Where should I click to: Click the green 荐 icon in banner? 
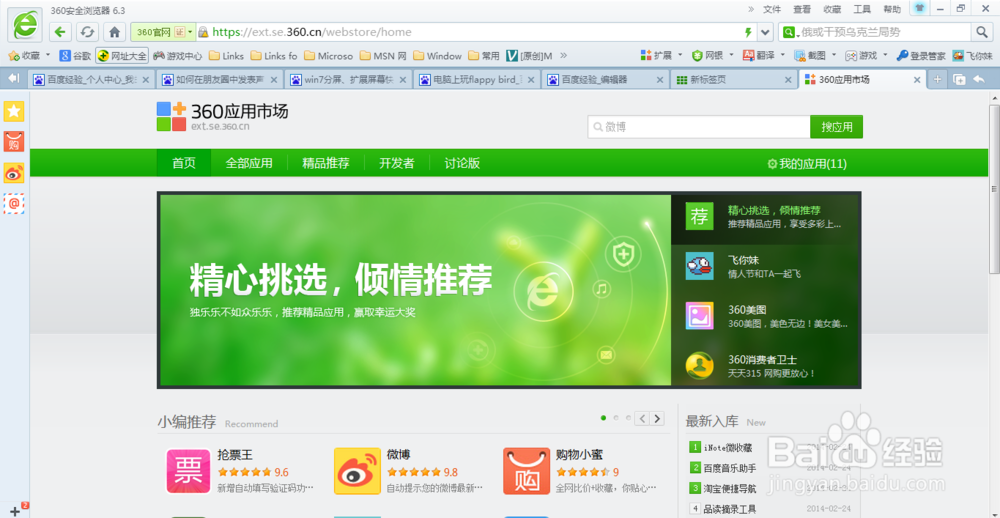(x=699, y=216)
